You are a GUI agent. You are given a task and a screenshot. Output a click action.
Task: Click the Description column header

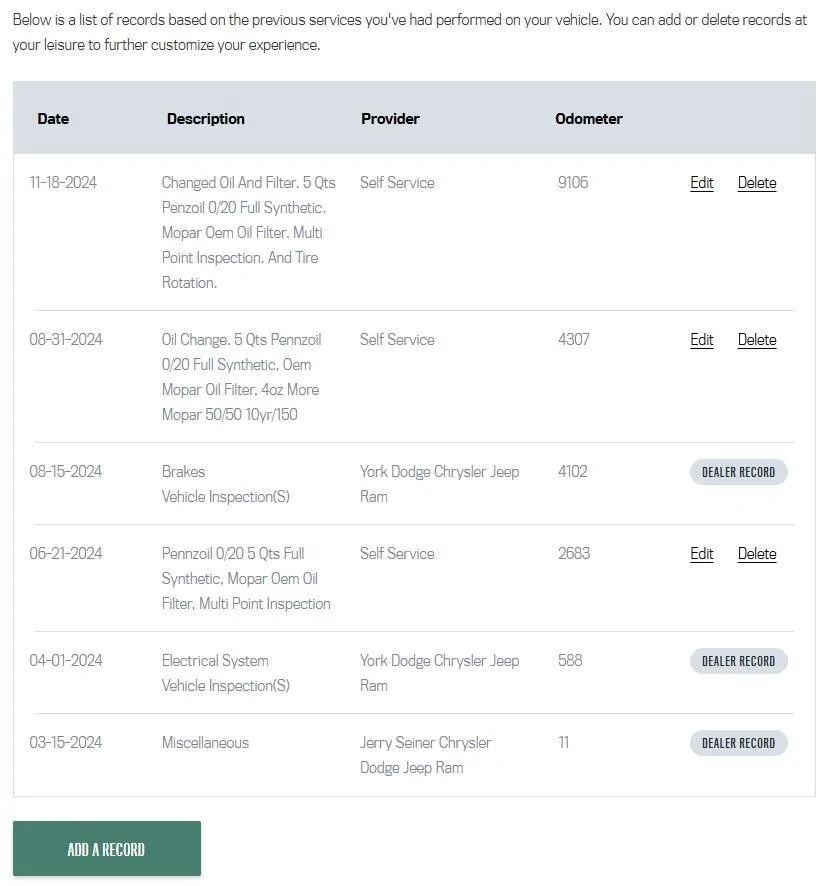point(206,119)
